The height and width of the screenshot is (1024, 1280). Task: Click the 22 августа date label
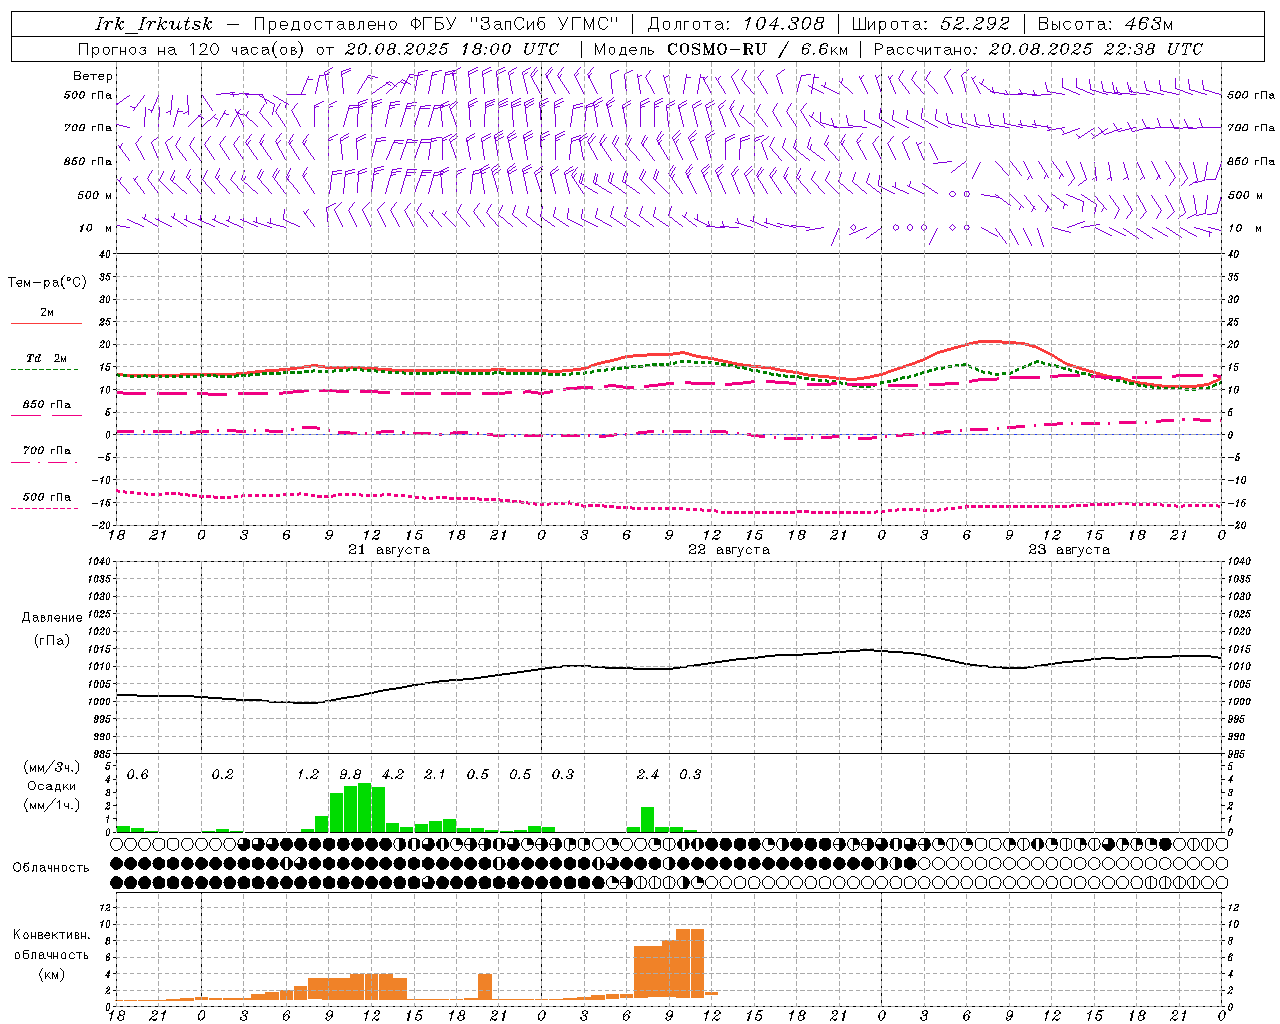click(729, 550)
